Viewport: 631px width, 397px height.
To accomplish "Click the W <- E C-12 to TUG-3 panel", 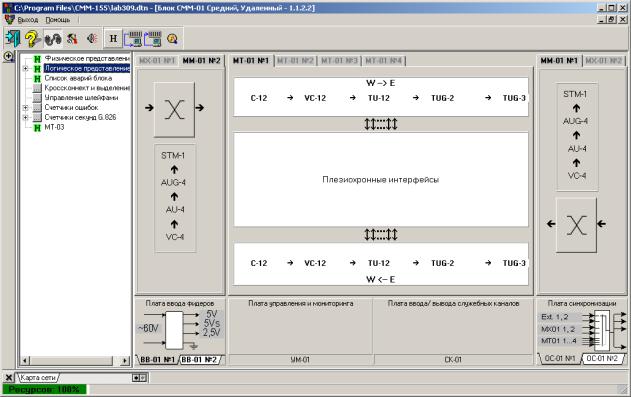I will (x=381, y=264).
